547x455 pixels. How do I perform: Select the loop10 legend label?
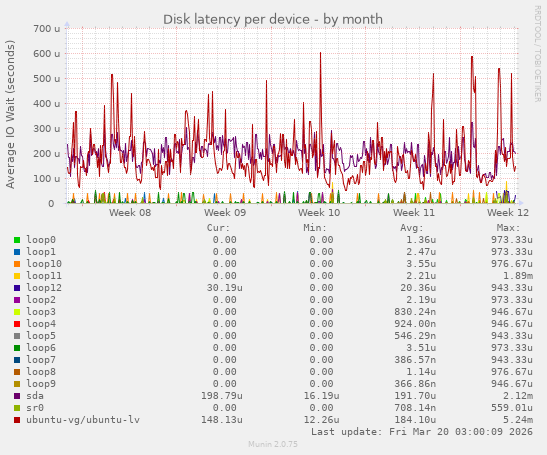click(x=44, y=264)
